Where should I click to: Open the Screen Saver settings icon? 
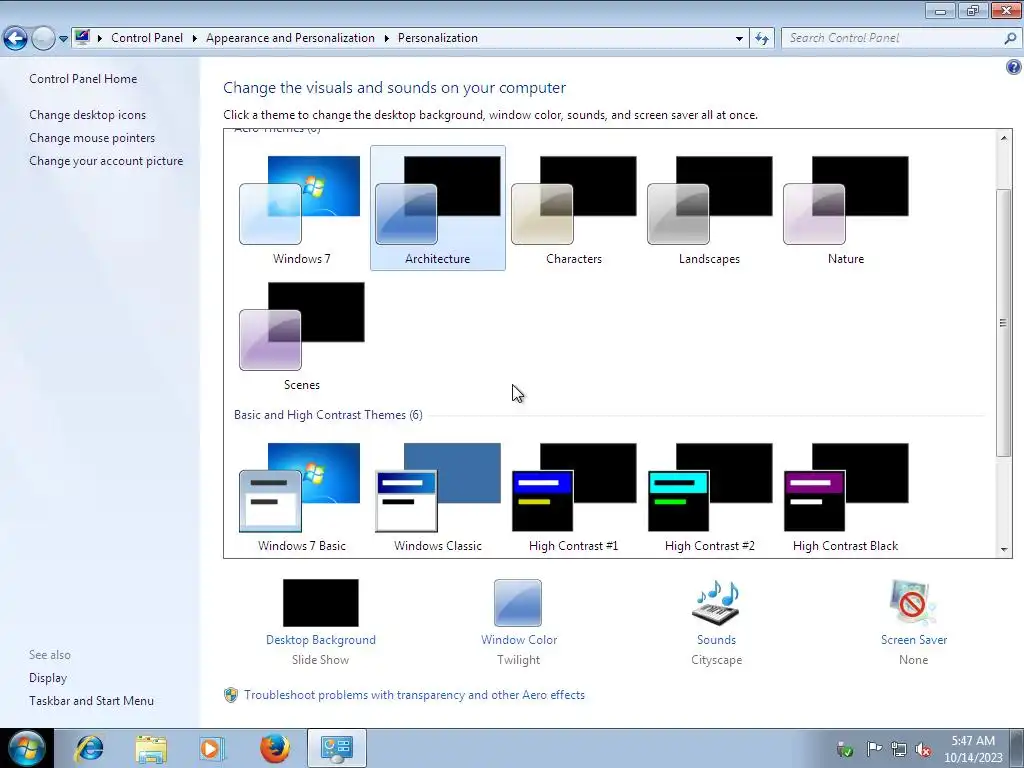(x=913, y=603)
